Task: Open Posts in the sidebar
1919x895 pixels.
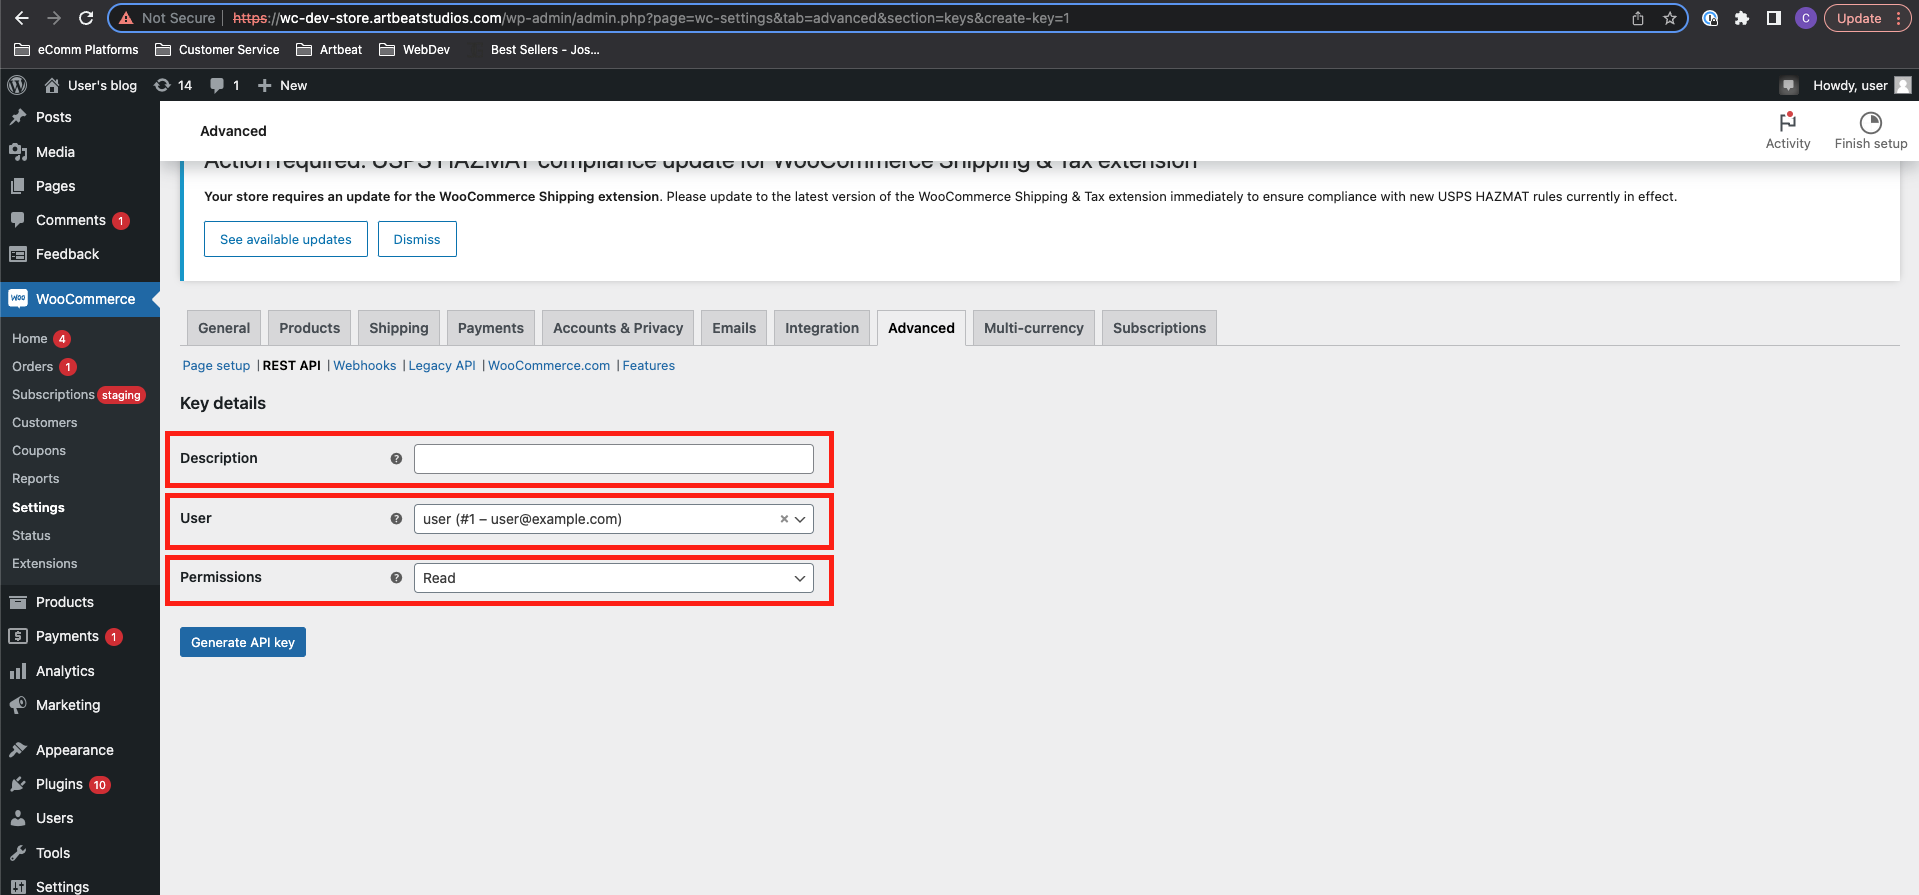Action: click(x=80, y=117)
